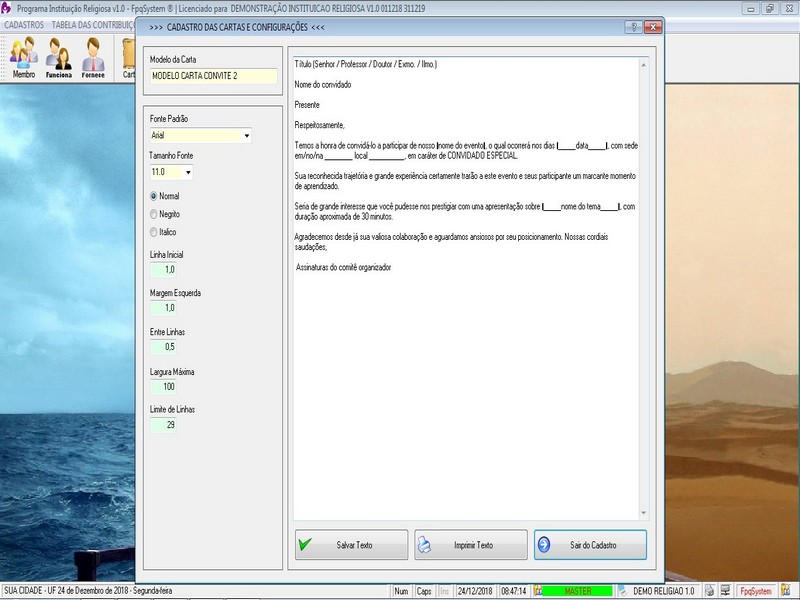This screenshot has height=600, width=800.
Task: Close the Cadastro das Cartas dialog
Action: tap(653, 27)
